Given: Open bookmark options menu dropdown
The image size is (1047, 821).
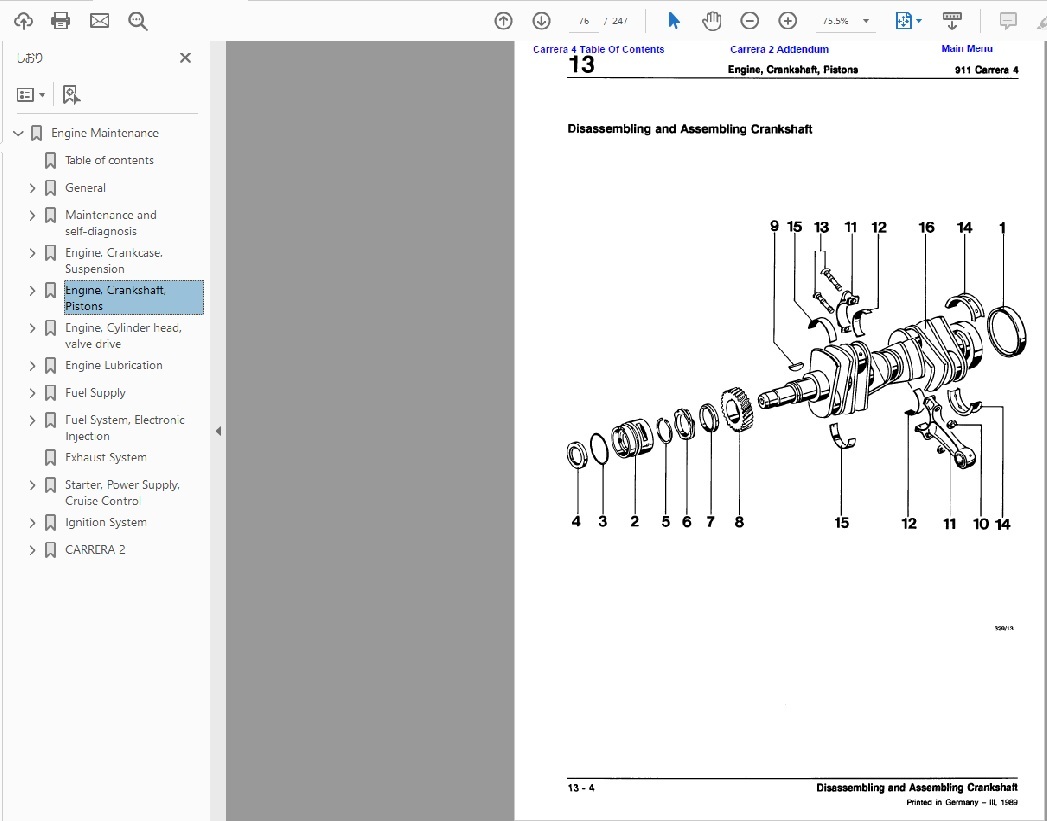Looking at the screenshot, I should coord(31,95).
